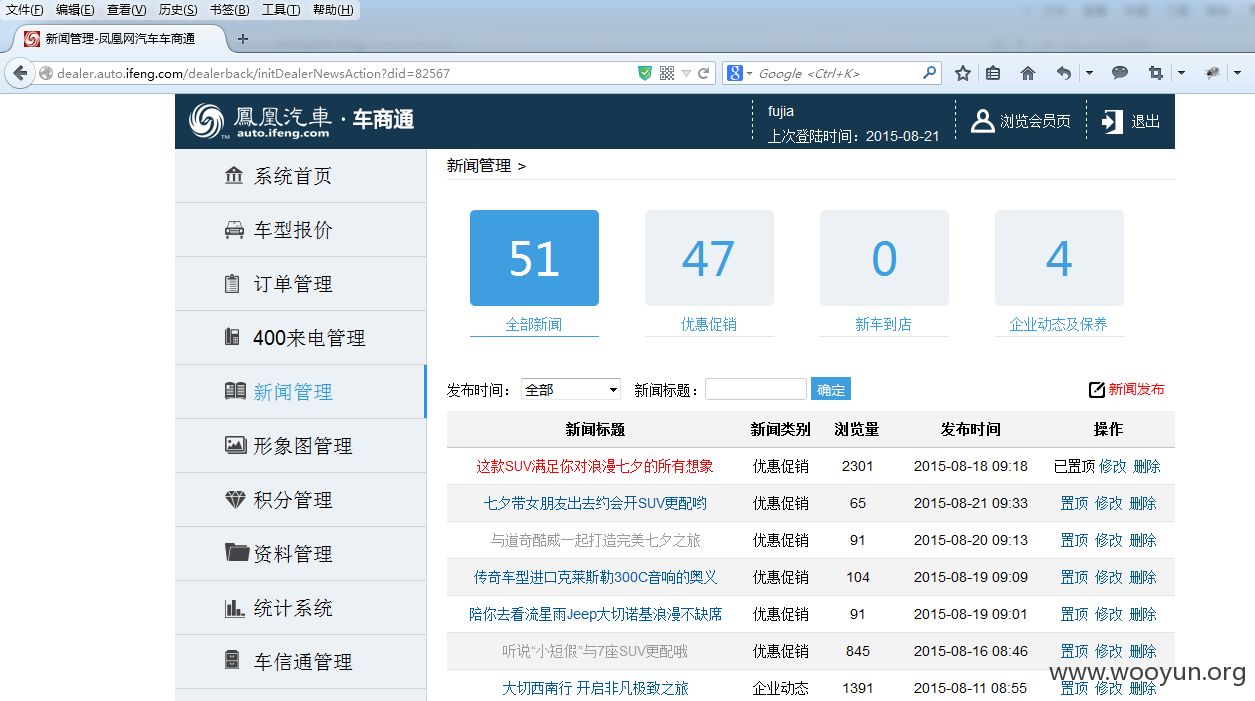Image resolution: width=1255 pixels, height=701 pixels.
Task: Open news 七夕带女朋友出去约会开SUV更配哟
Action: click(x=595, y=503)
